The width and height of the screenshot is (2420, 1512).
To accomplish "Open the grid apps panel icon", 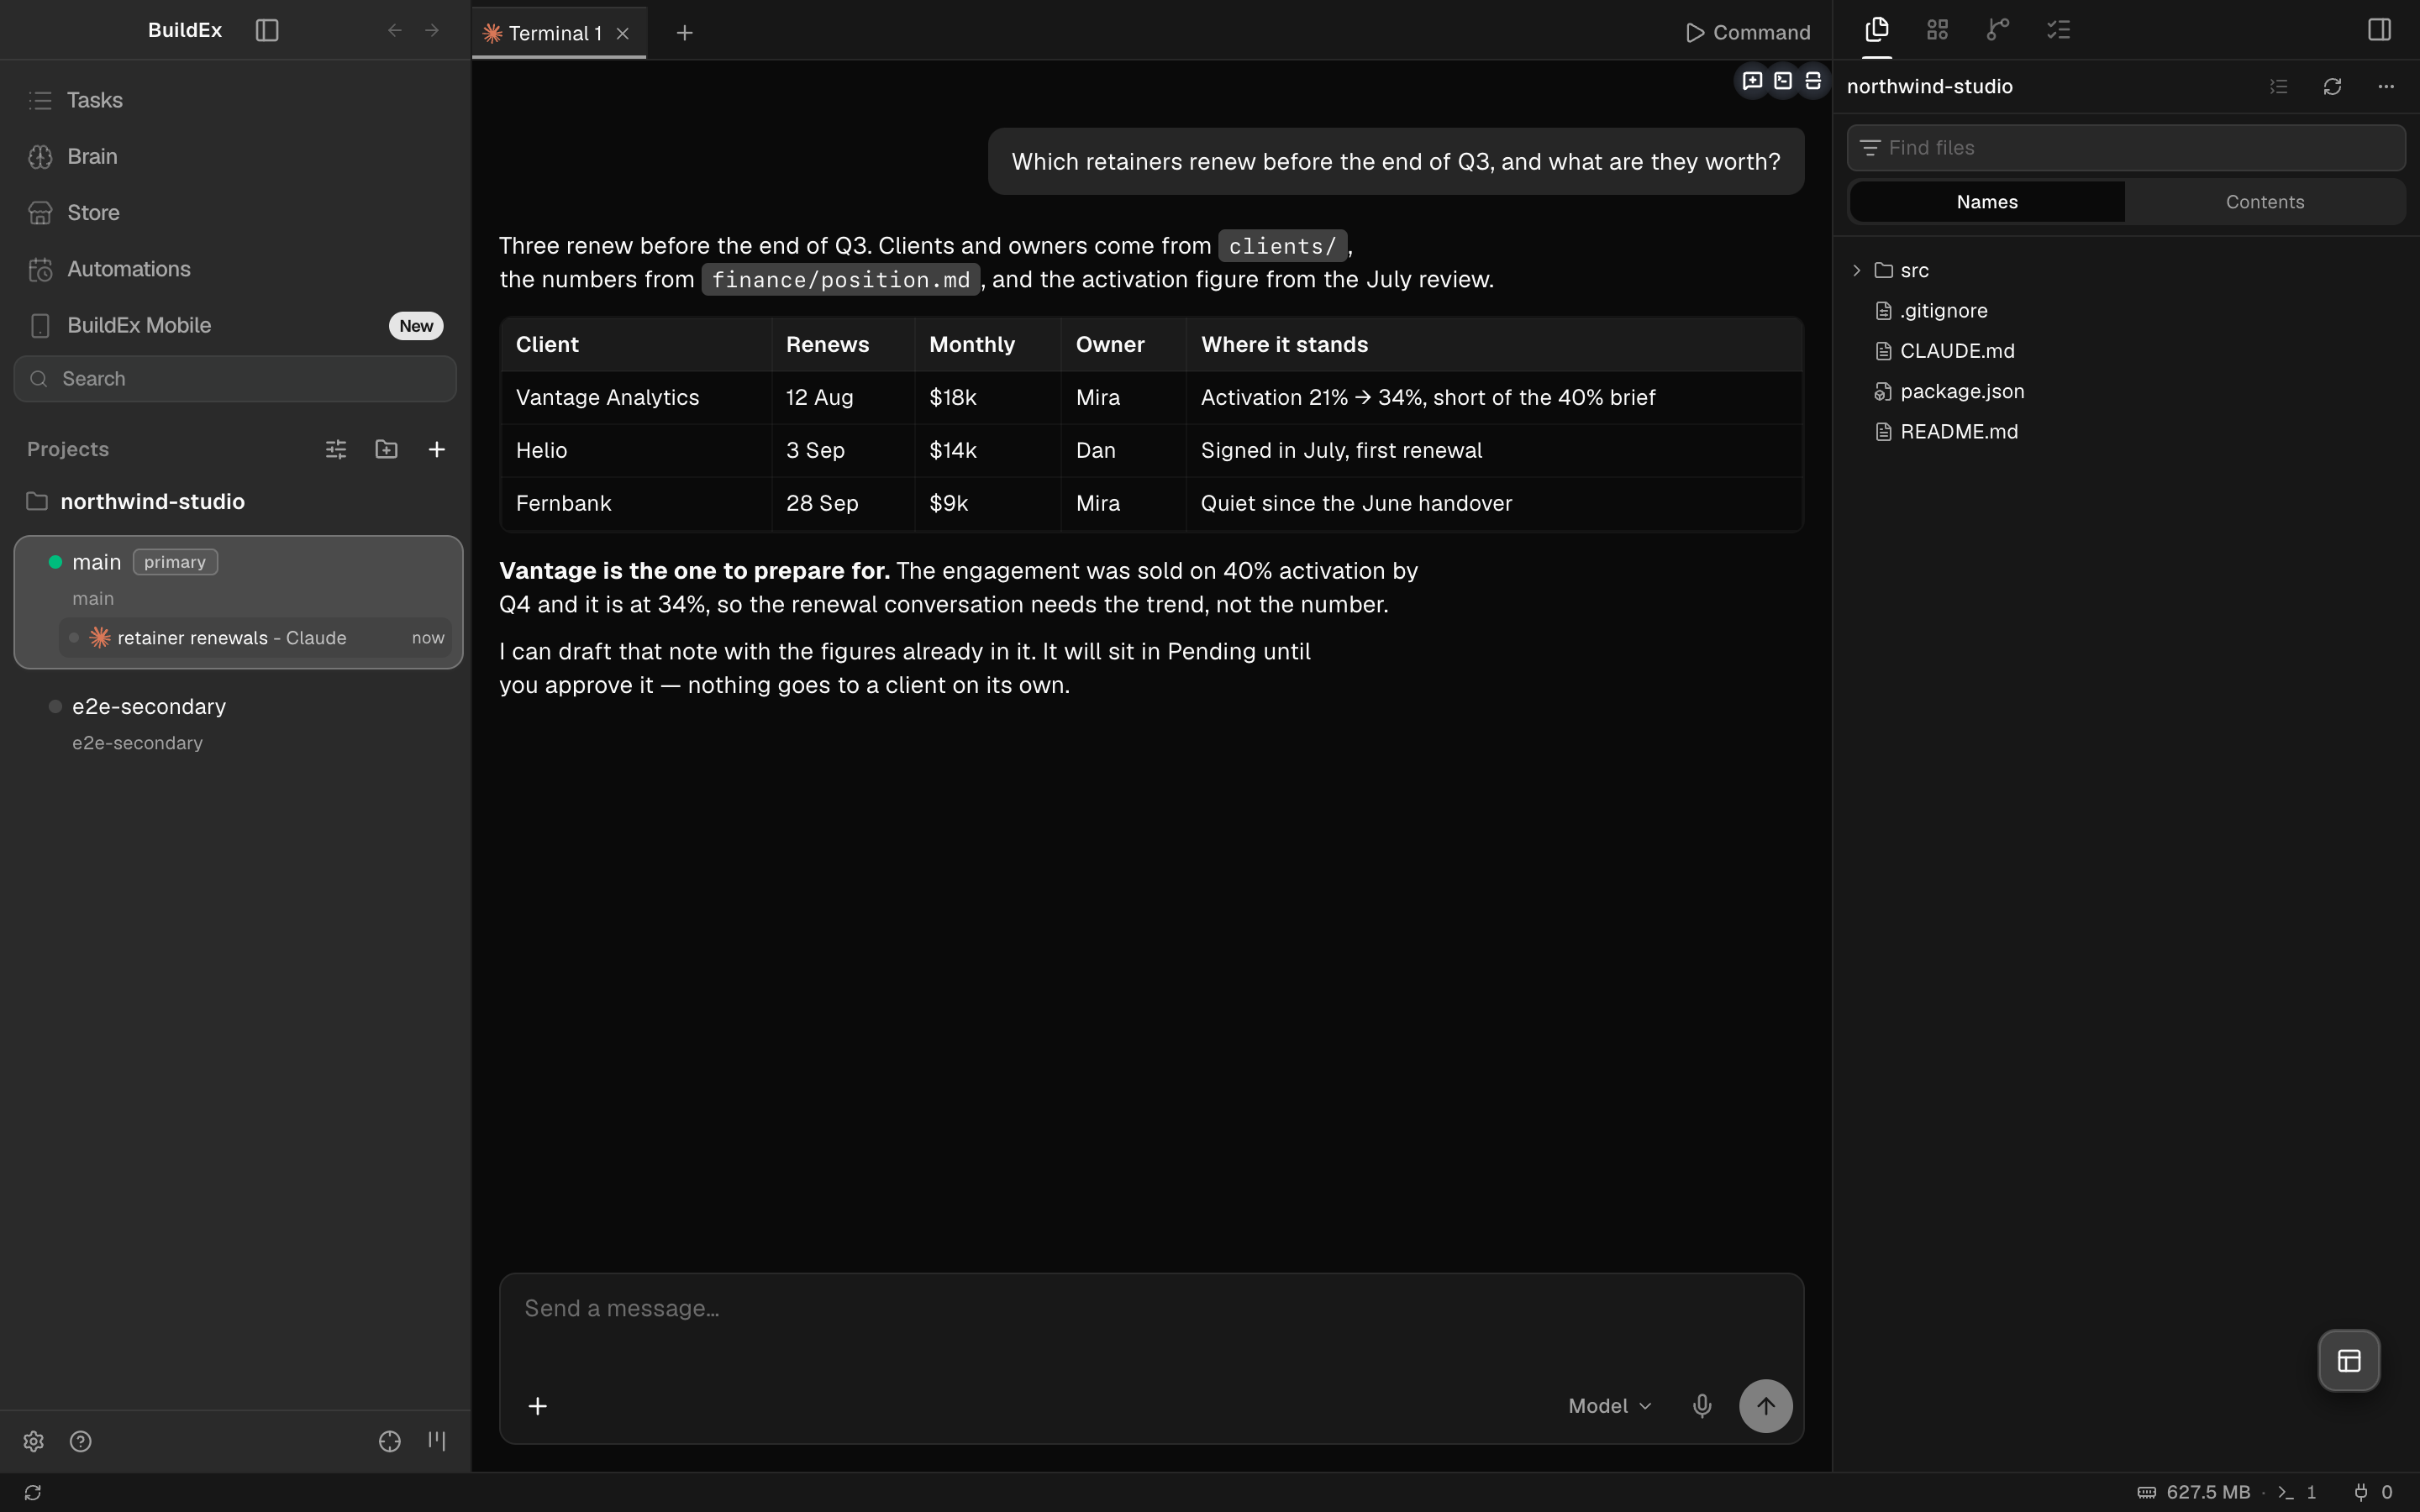I will click(x=1937, y=30).
